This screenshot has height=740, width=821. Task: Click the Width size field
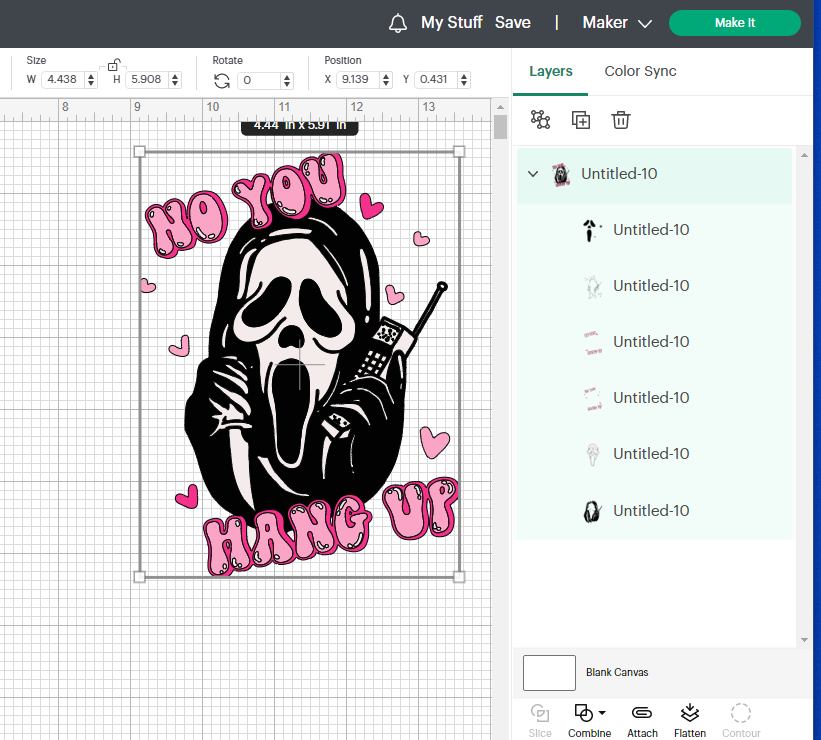coord(63,80)
